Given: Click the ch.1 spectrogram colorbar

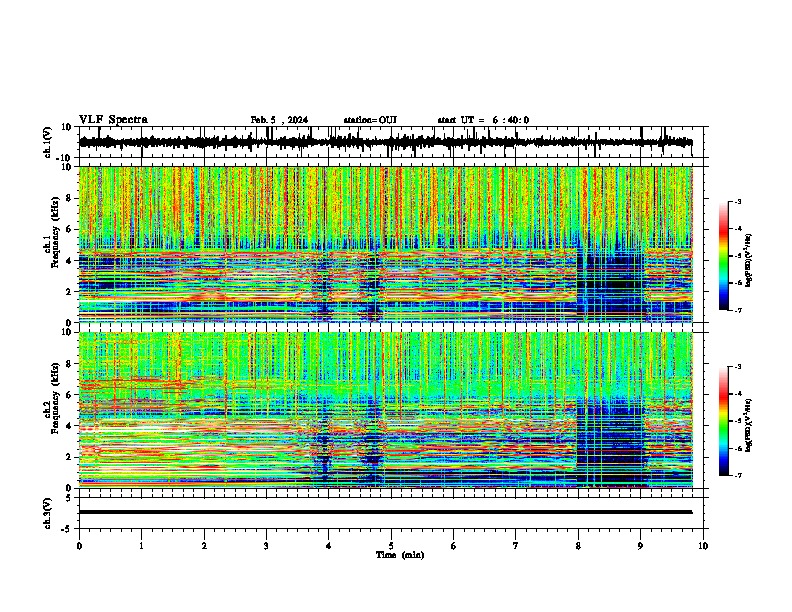Looking at the screenshot, I should (723, 256).
